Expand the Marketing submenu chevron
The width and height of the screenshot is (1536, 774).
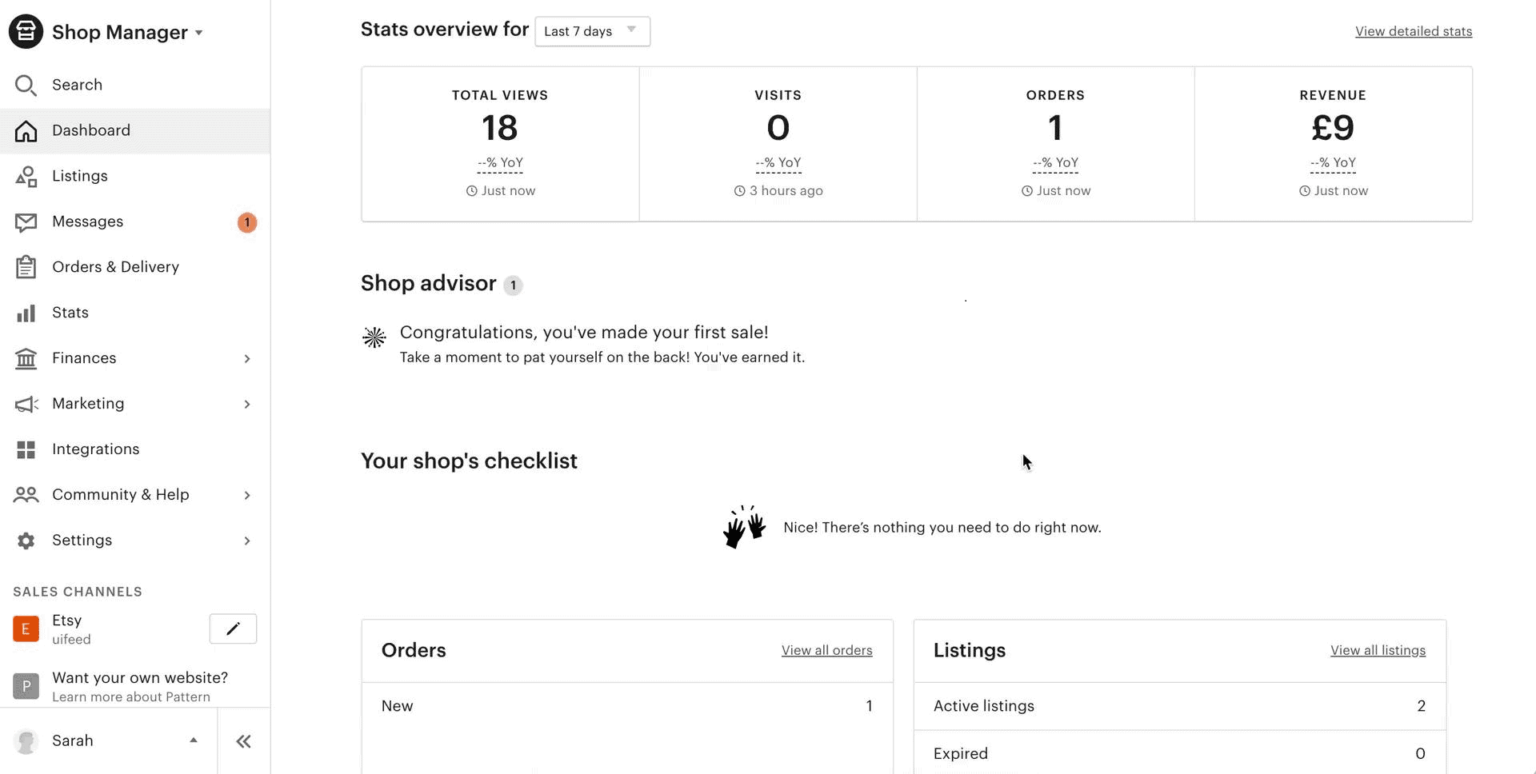point(247,404)
